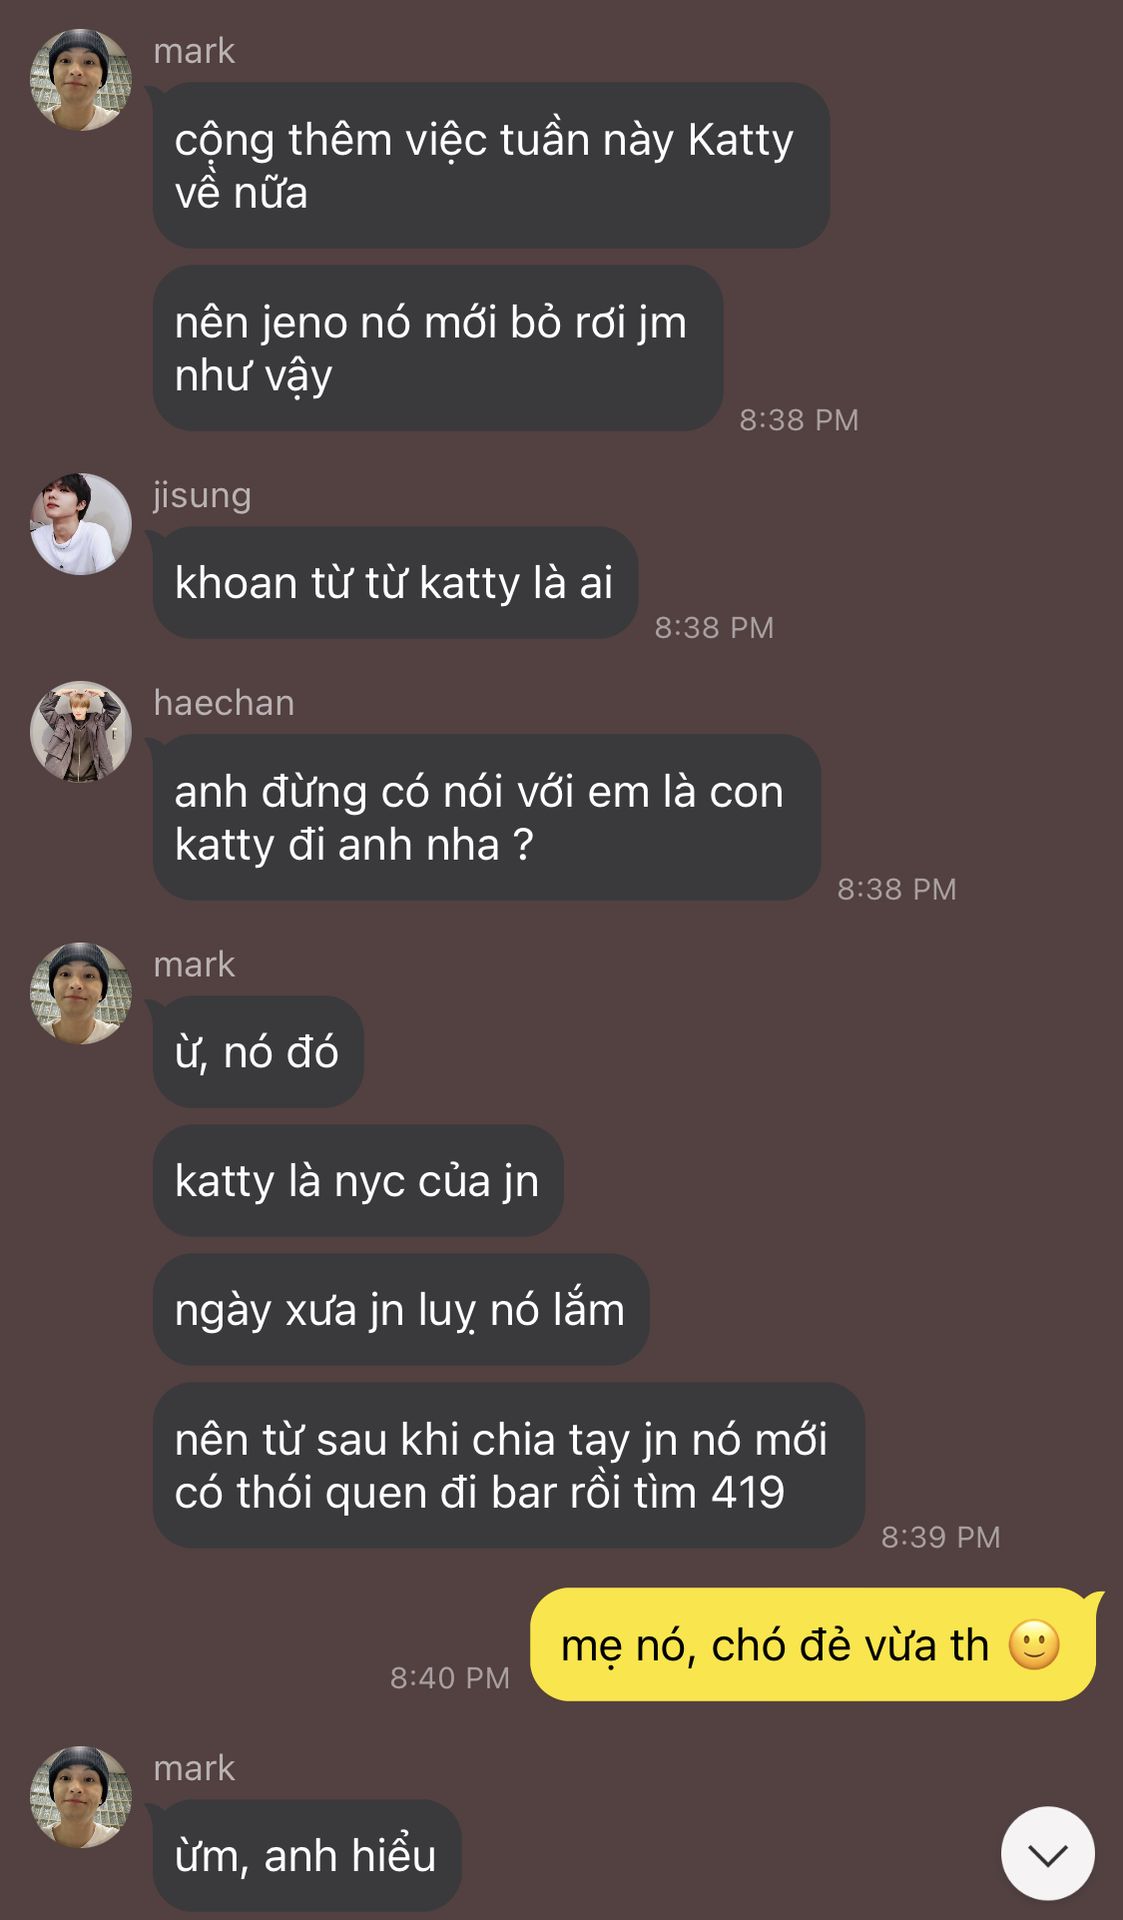Tap the scroll-to-bottom chevron button

point(1047,1854)
